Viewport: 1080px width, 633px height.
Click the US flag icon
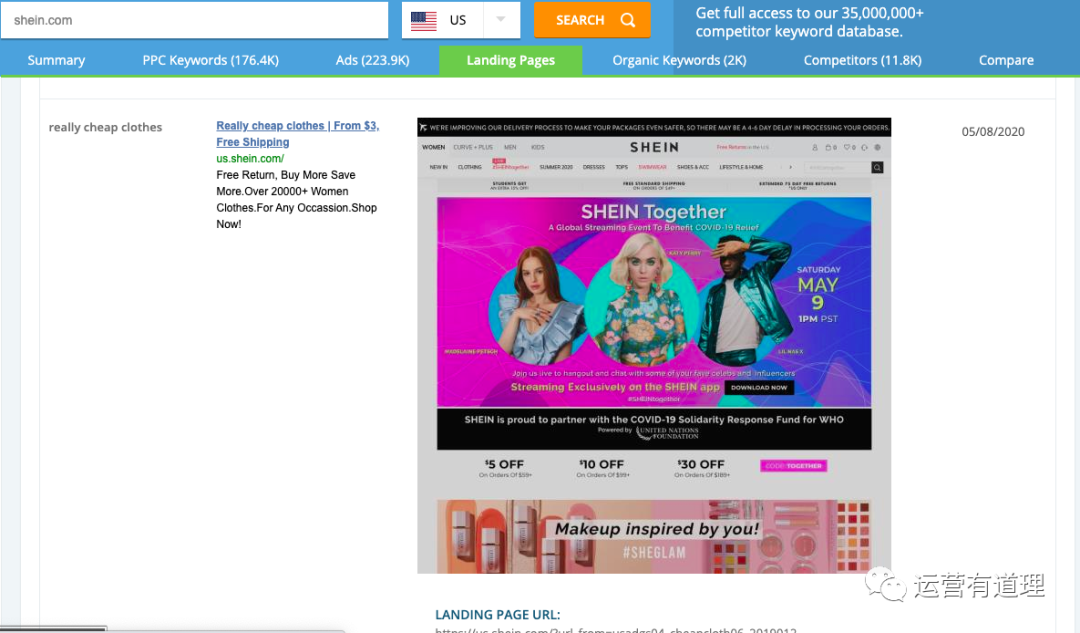424,20
